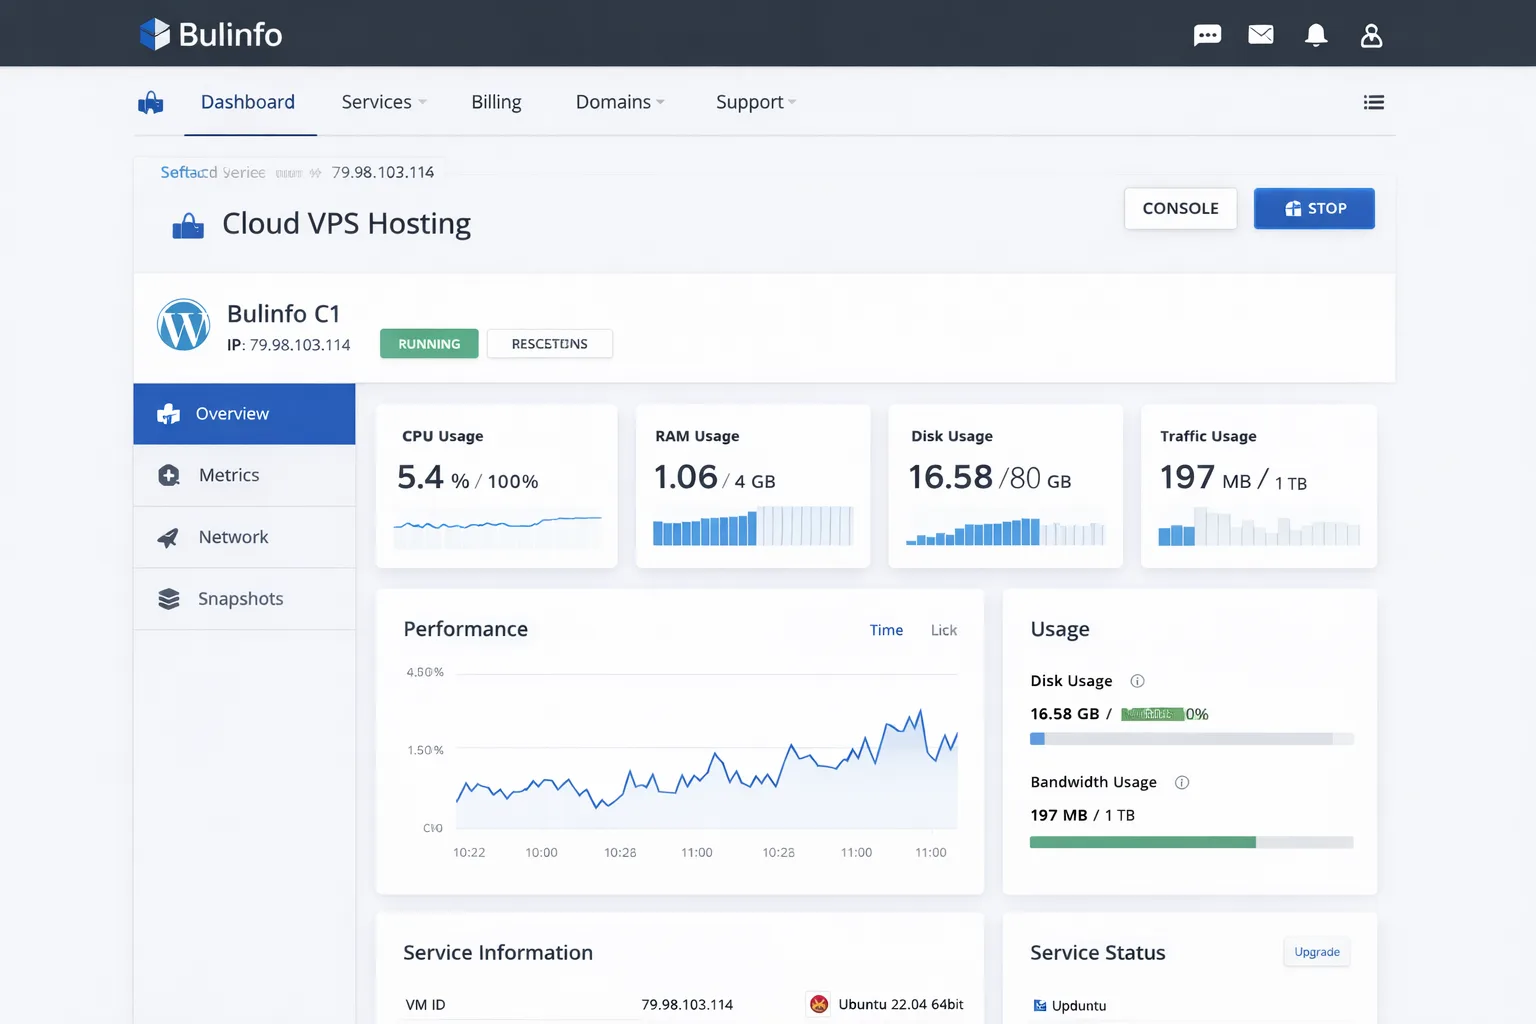Click the CPU Usage sparkline chart

click(x=497, y=531)
